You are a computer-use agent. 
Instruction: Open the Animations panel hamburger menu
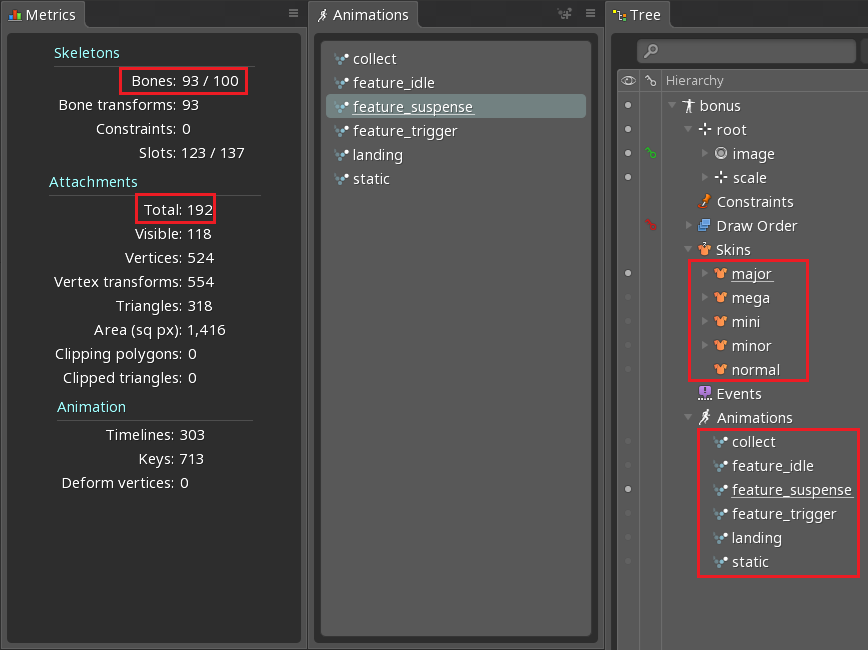click(x=590, y=14)
